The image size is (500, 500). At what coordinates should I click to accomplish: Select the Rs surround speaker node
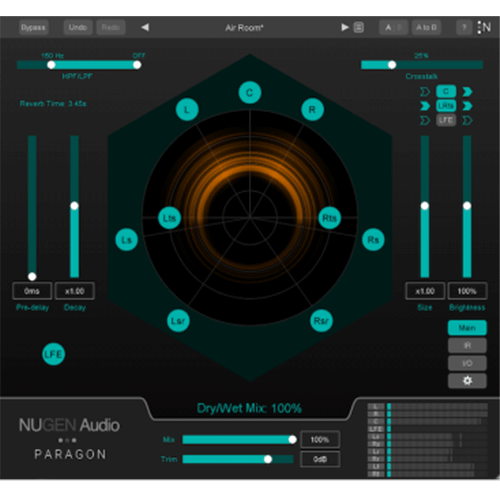[x=373, y=240]
